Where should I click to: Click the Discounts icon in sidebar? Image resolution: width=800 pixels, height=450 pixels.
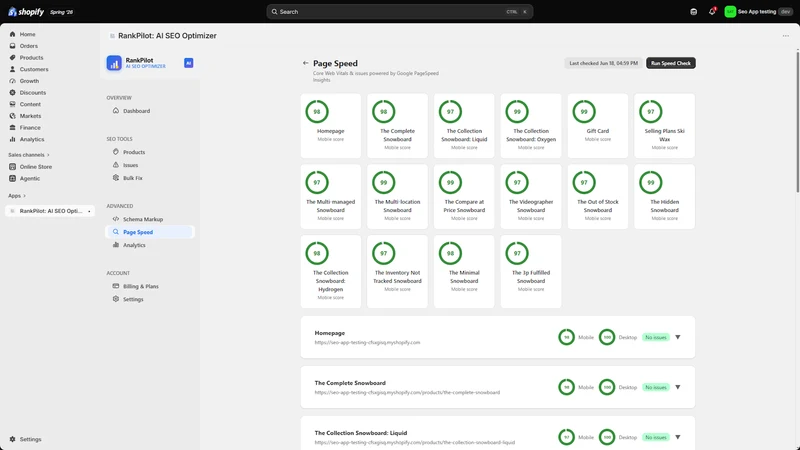12,93
